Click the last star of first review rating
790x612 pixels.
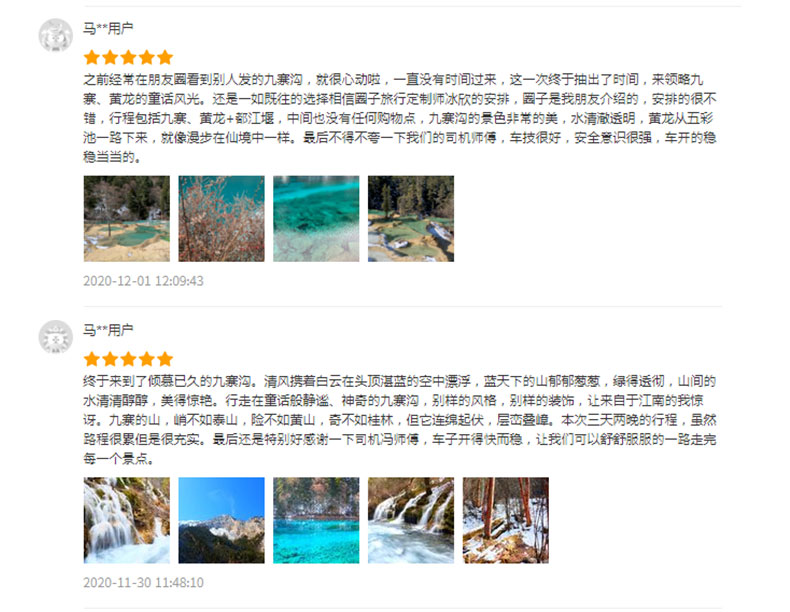point(165,57)
